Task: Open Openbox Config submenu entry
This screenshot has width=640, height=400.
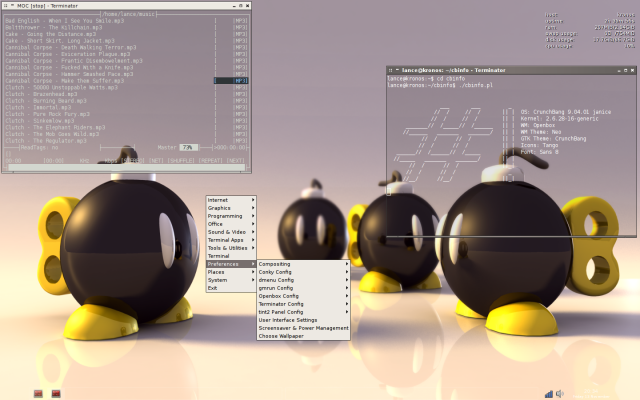Action: tap(303, 296)
